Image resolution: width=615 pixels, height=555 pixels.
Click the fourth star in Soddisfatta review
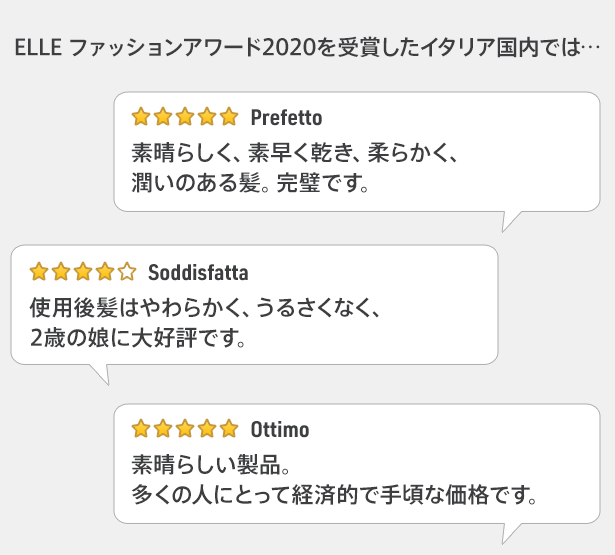click(105, 272)
